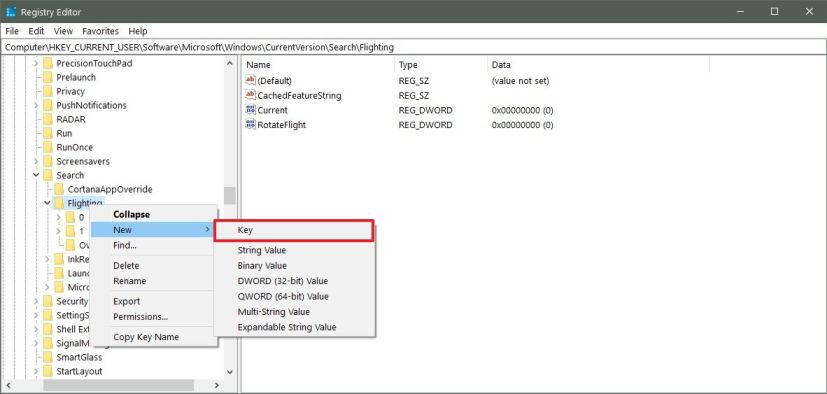Click the horizontal scrollbar left arrow

click(x=8, y=386)
